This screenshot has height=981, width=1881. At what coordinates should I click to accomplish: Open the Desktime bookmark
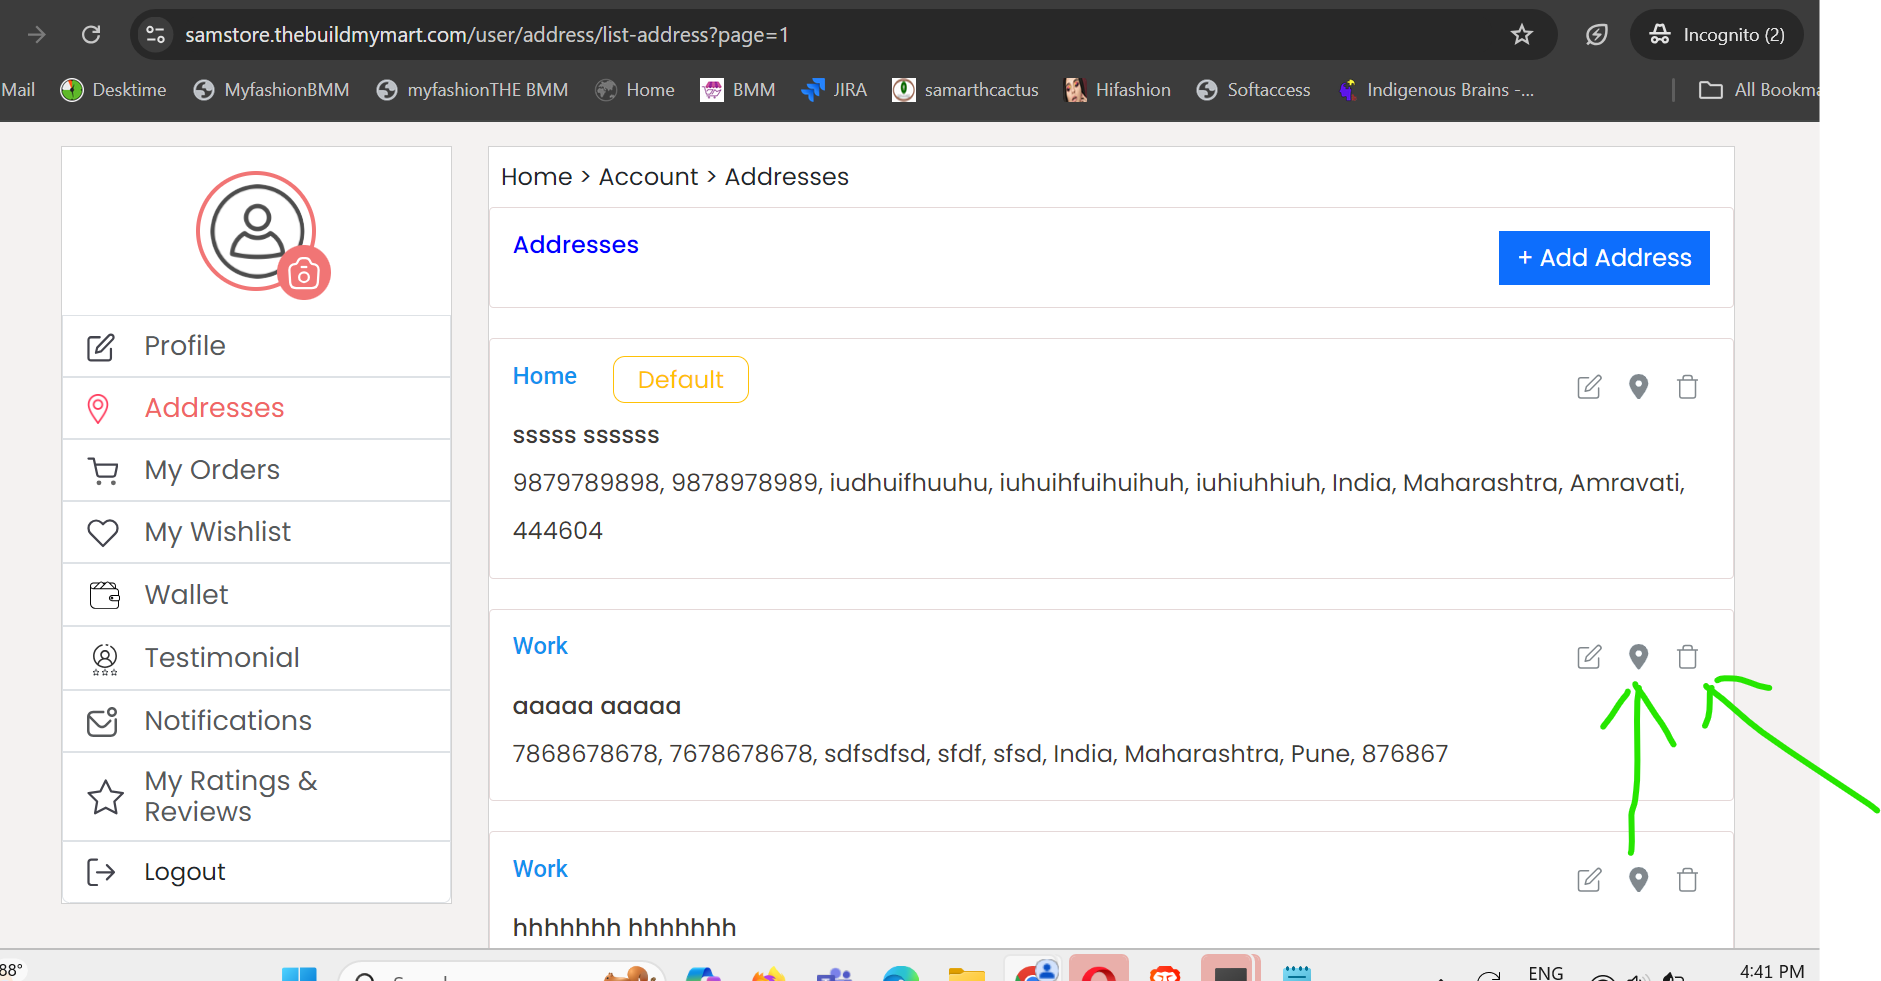coord(114,90)
